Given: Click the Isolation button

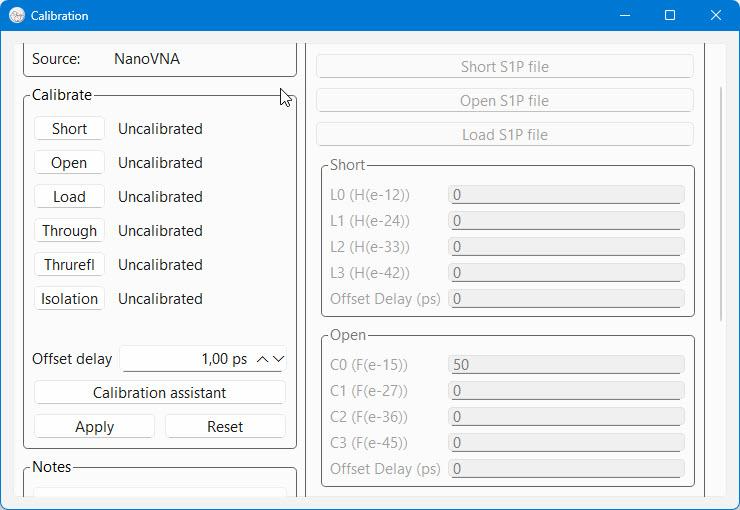Looking at the screenshot, I should point(69,298).
